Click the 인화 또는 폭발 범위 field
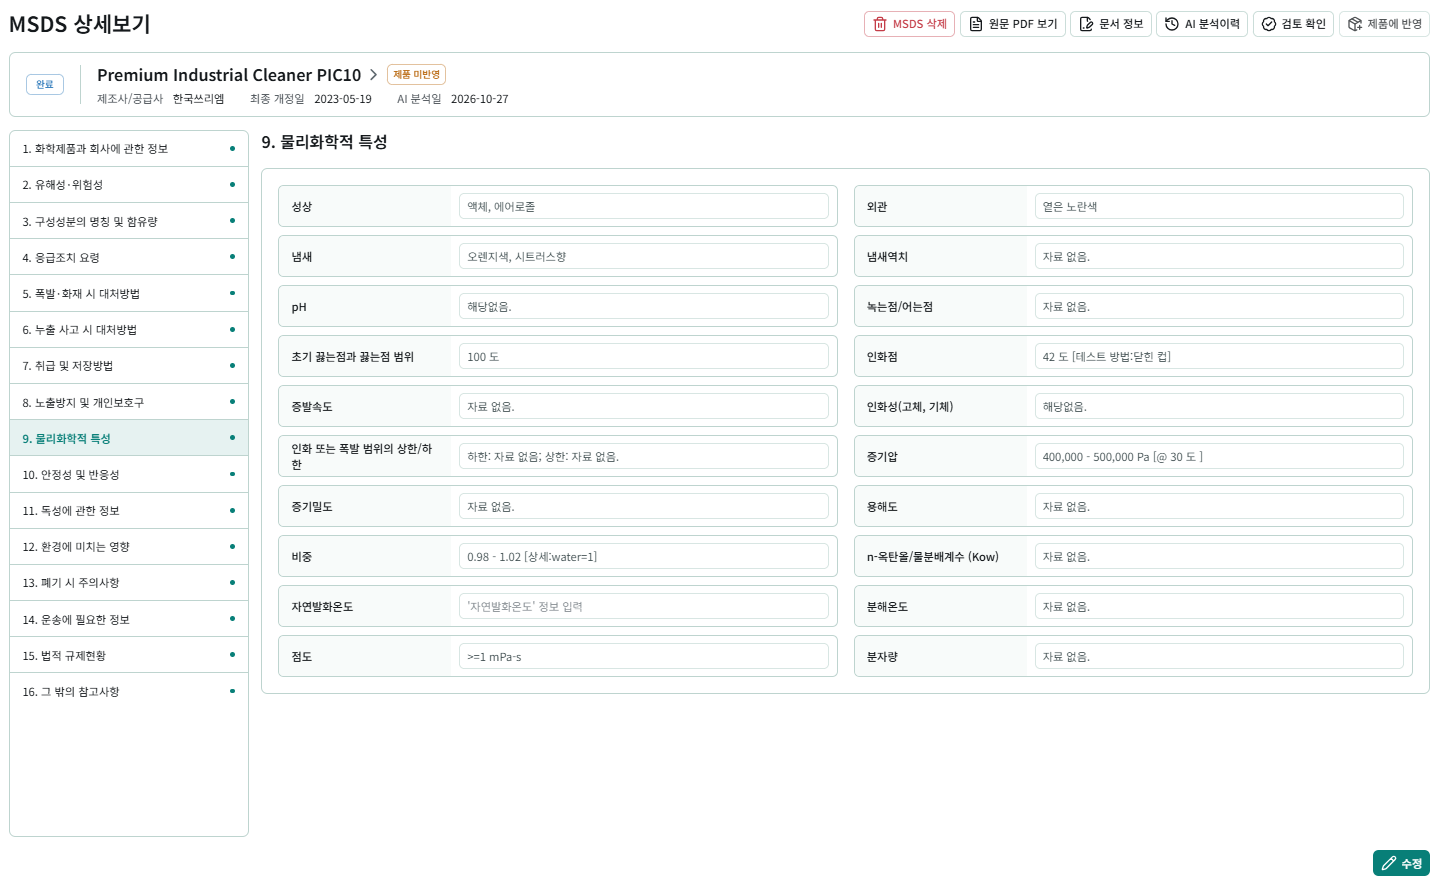The height and width of the screenshot is (879, 1434). [644, 456]
